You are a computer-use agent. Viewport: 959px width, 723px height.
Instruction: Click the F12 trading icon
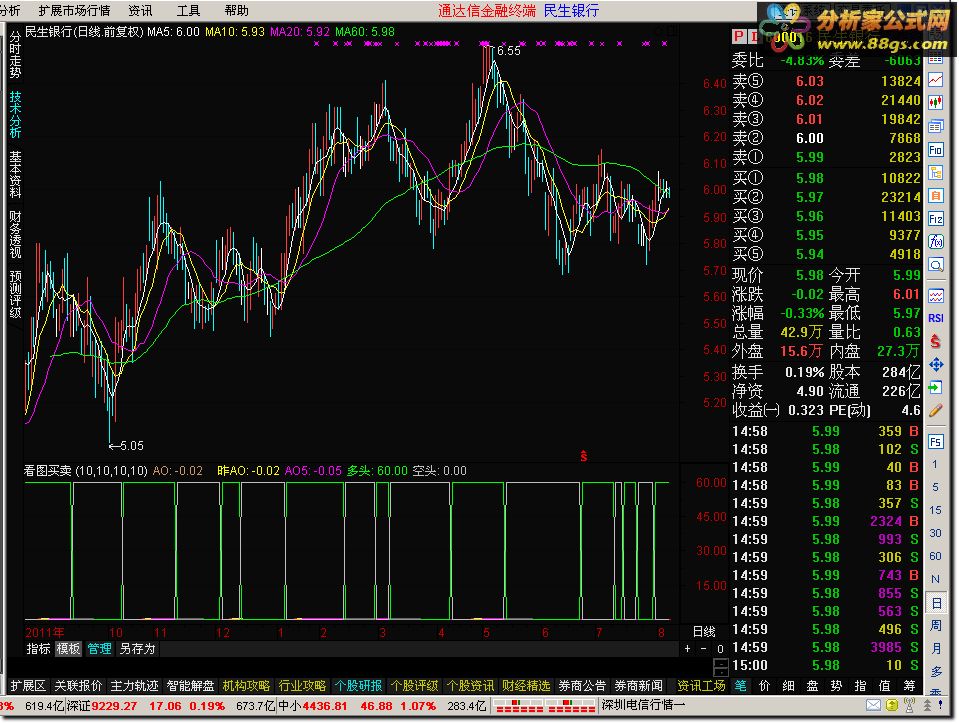point(935,219)
